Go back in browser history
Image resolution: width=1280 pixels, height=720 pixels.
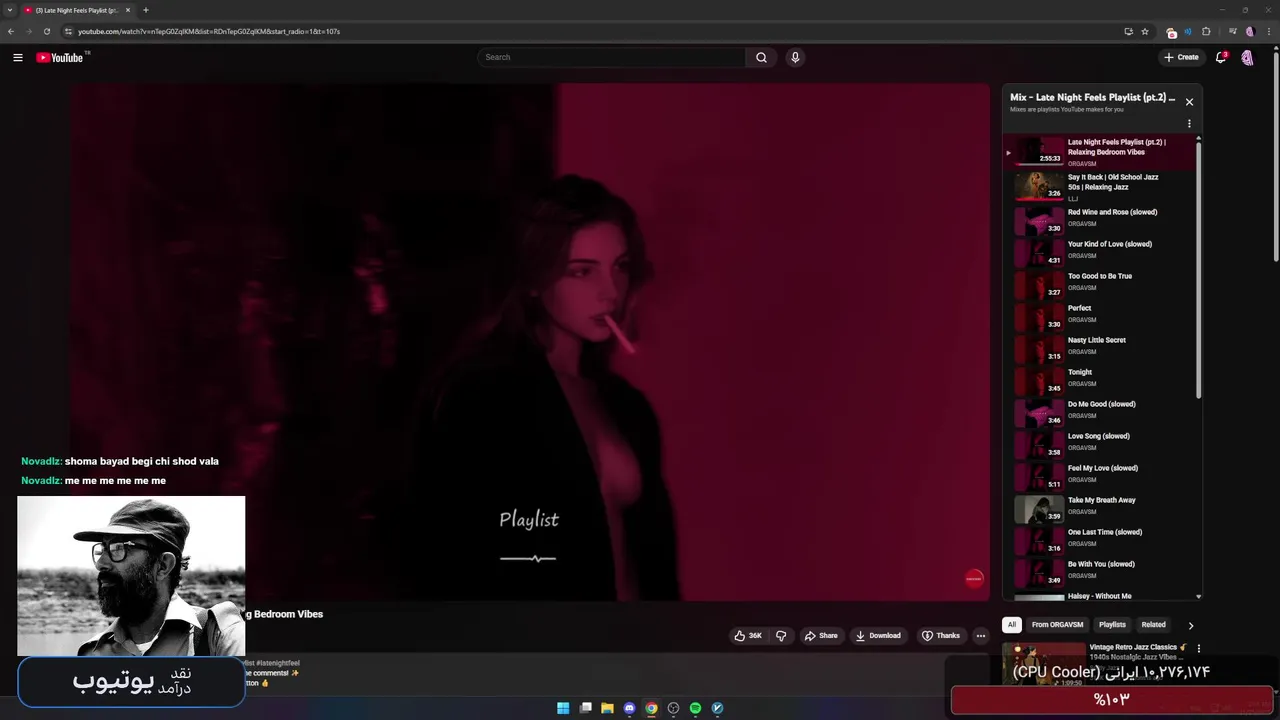(11, 31)
